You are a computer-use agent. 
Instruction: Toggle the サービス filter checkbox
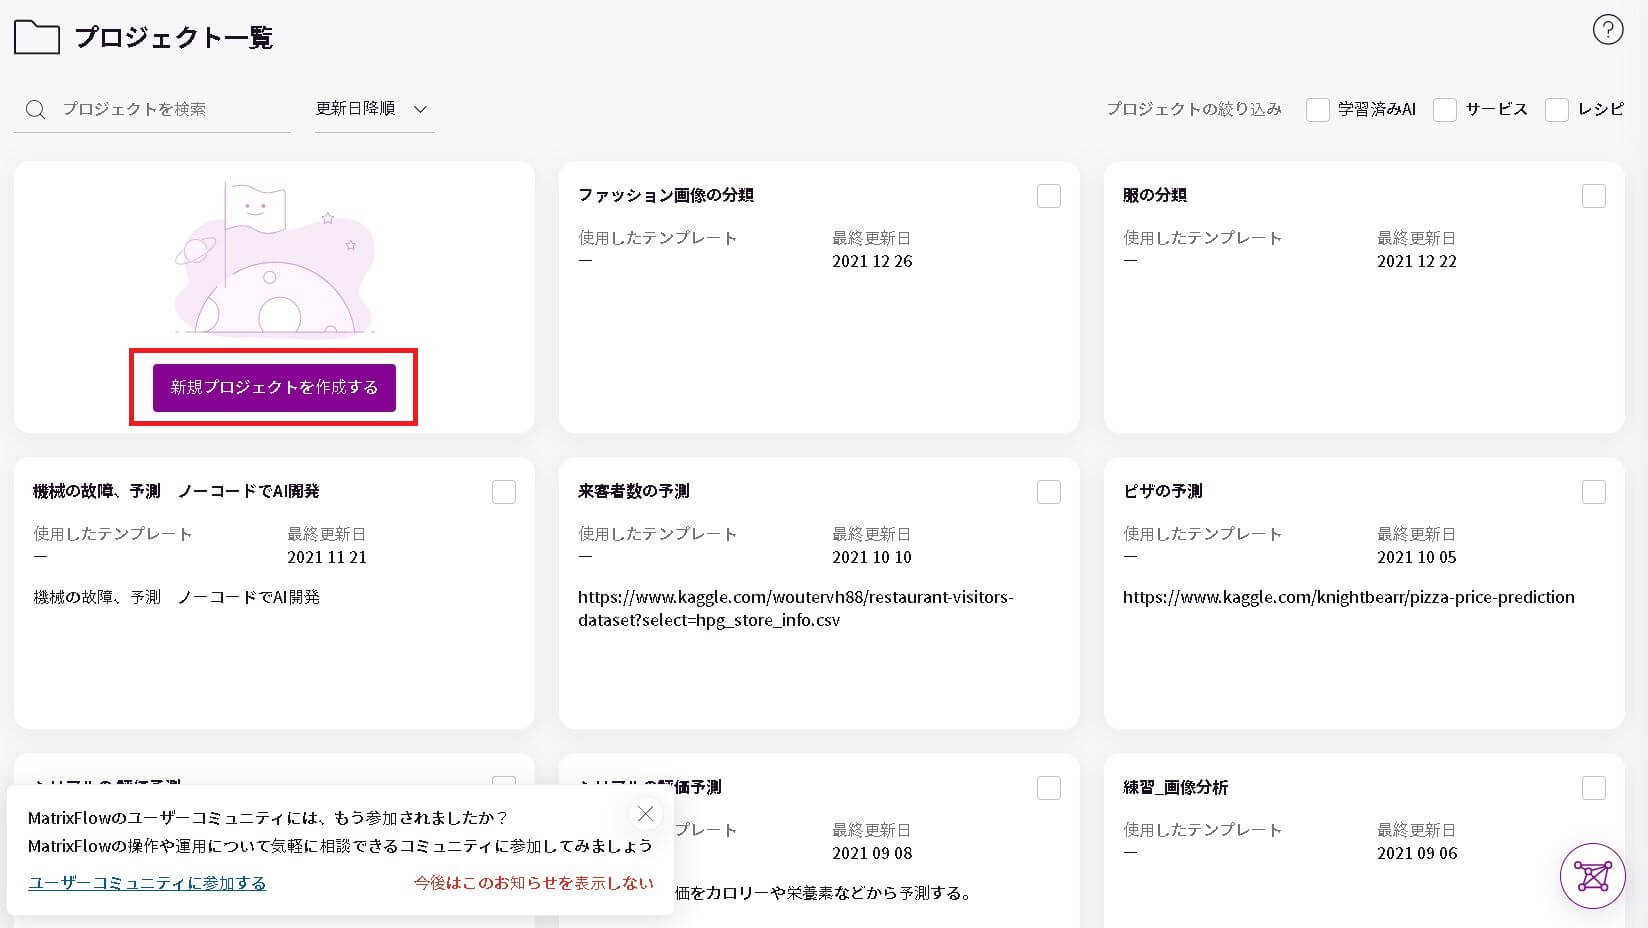tap(1444, 110)
